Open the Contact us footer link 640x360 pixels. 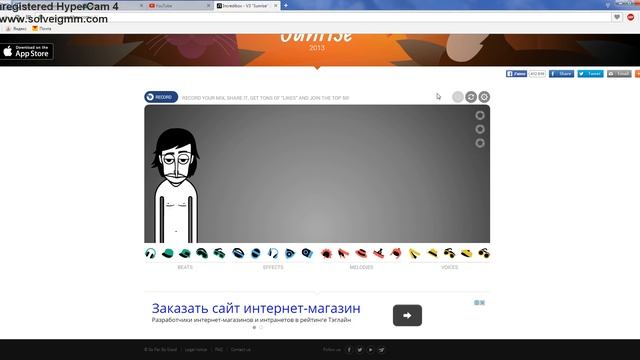click(x=241, y=349)
